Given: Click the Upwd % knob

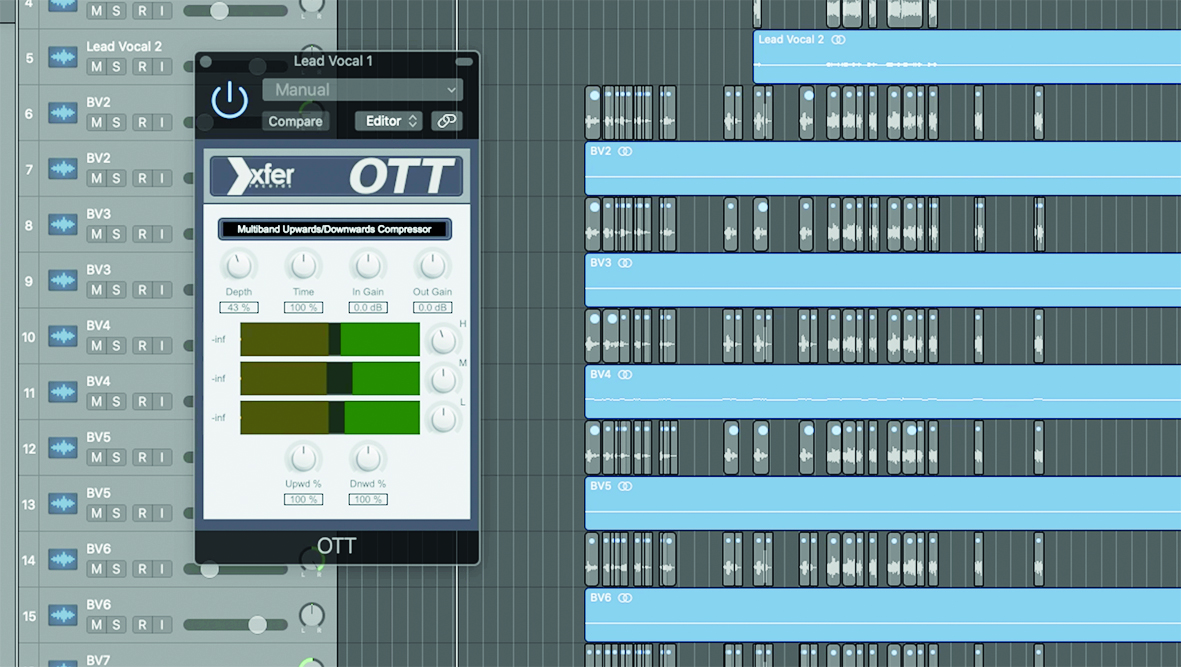Looking at the screenshot, I should point(304,458).
